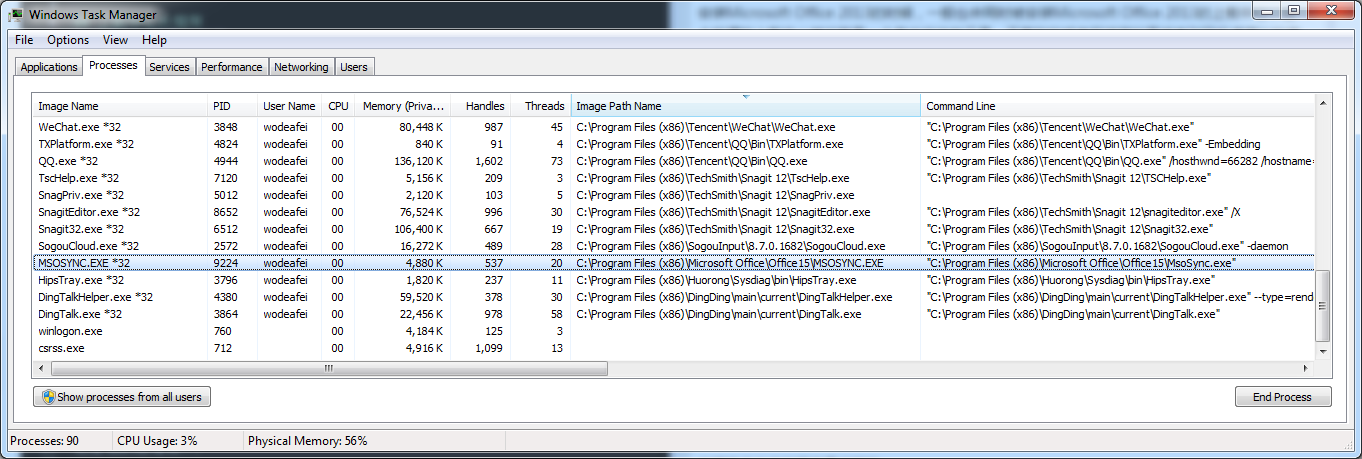The image size is (1362, 459).
Task: Sort by Command Line column header
Action: [1116, 106]
